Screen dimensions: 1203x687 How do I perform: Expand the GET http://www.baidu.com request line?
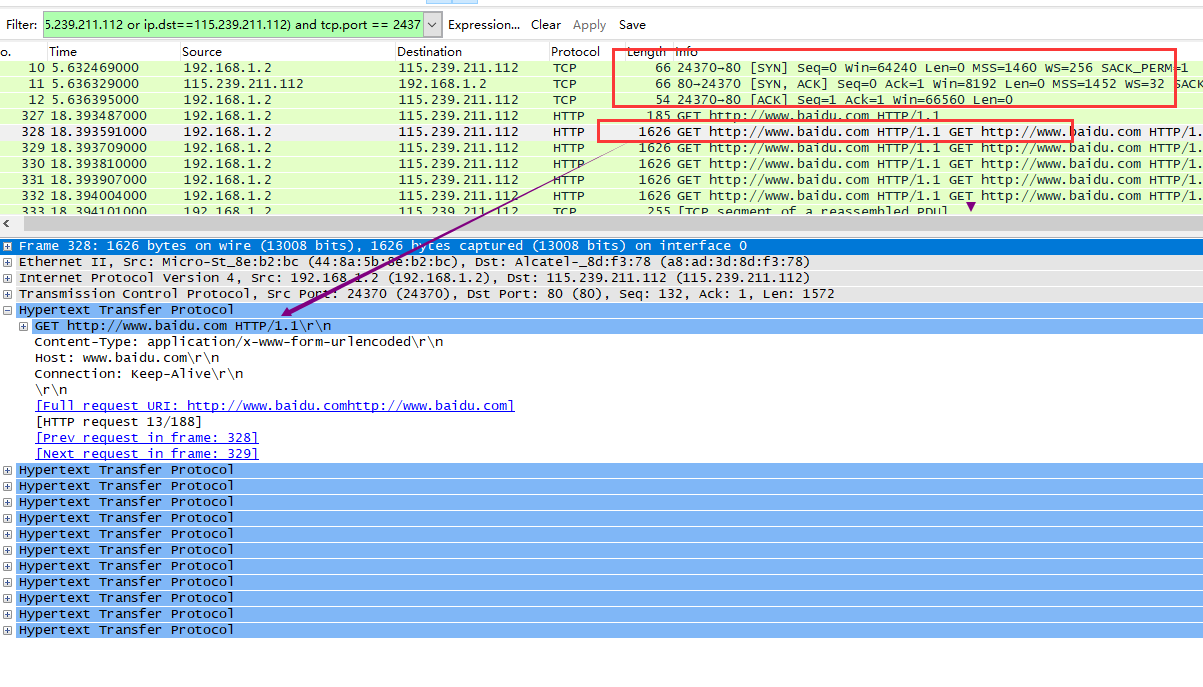click(24, 326)
